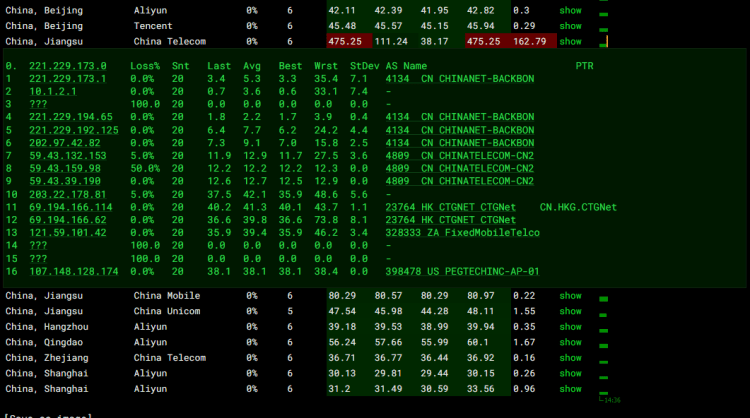Screen dimensions: 750x418
Task: Open hop 8 IP 59.43.159.98
Action: point(65,168)
